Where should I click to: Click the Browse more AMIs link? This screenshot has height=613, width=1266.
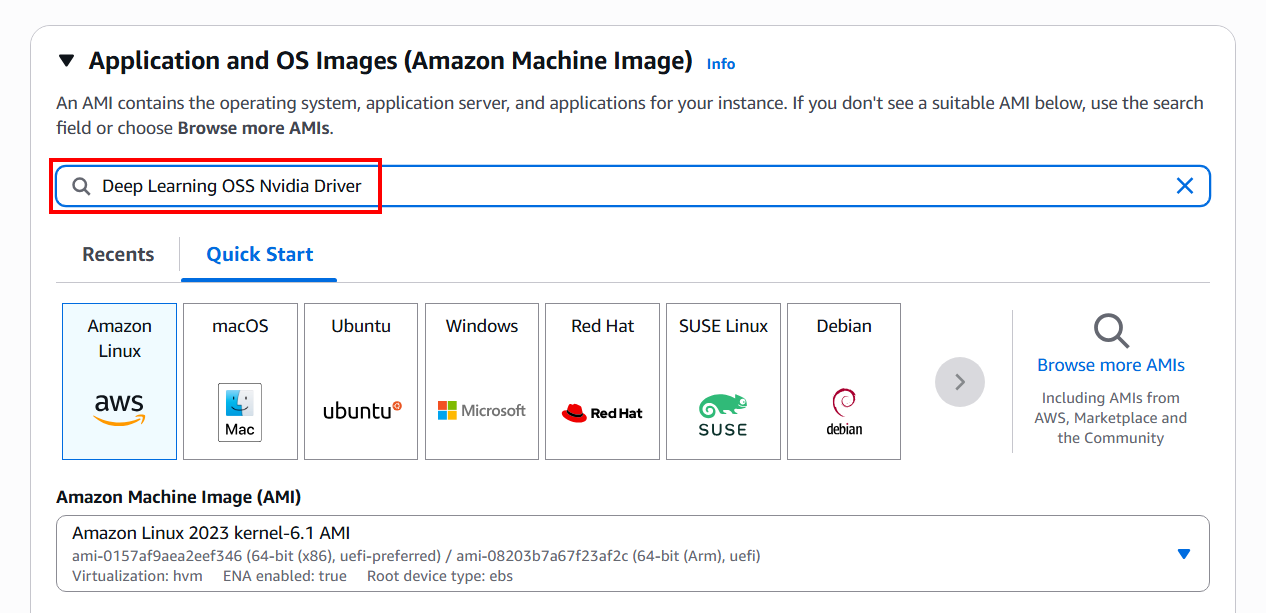click(x=1111, y=365)
